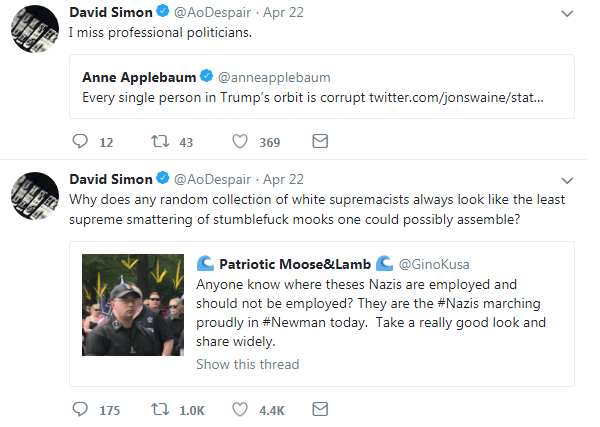This screenshot has height=427, width=600.
Task: Retweet the tweet with 1.0K retweets
Action: [160, 409]
